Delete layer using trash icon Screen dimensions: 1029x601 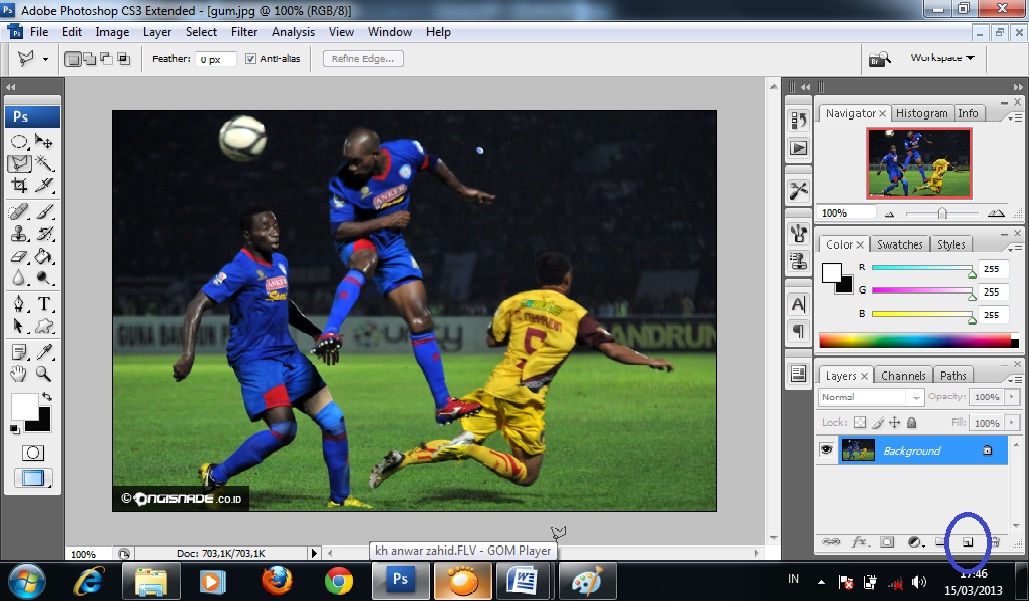(996, 542)
